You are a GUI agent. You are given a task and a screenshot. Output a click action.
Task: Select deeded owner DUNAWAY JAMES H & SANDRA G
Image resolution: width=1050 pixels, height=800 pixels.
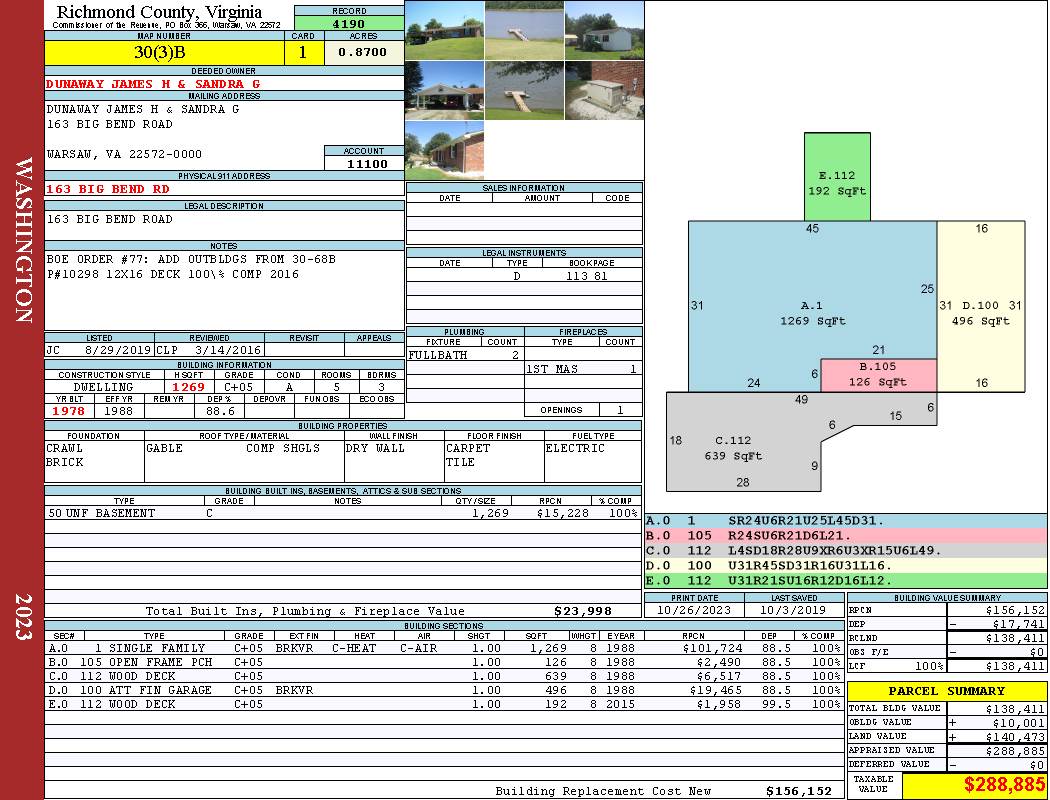pyautogui.click(x=153, y=84)
